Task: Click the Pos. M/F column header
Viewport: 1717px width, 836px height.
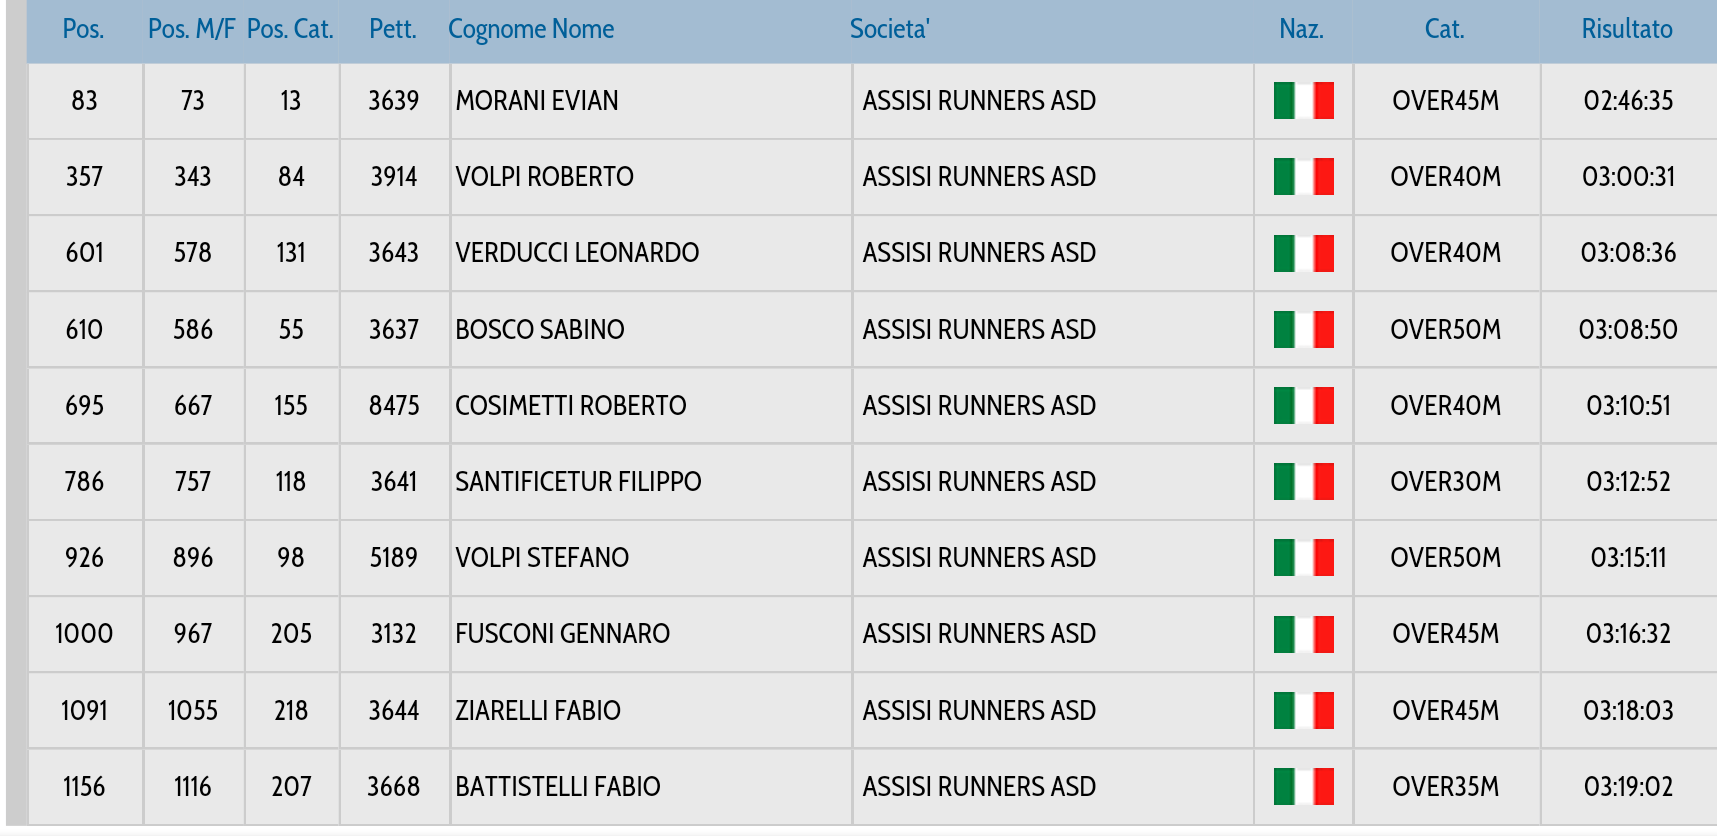Action: (x=192, y=29)
